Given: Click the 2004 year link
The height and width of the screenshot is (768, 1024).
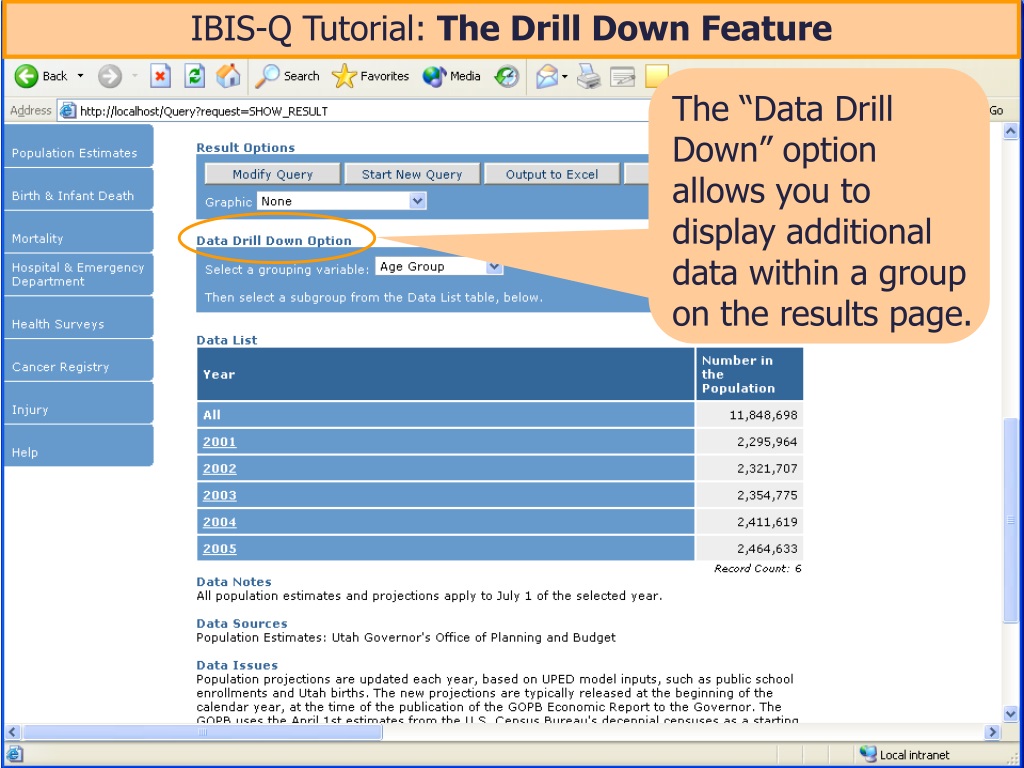Looking at the screenshot, I should (x=219, y=522).
